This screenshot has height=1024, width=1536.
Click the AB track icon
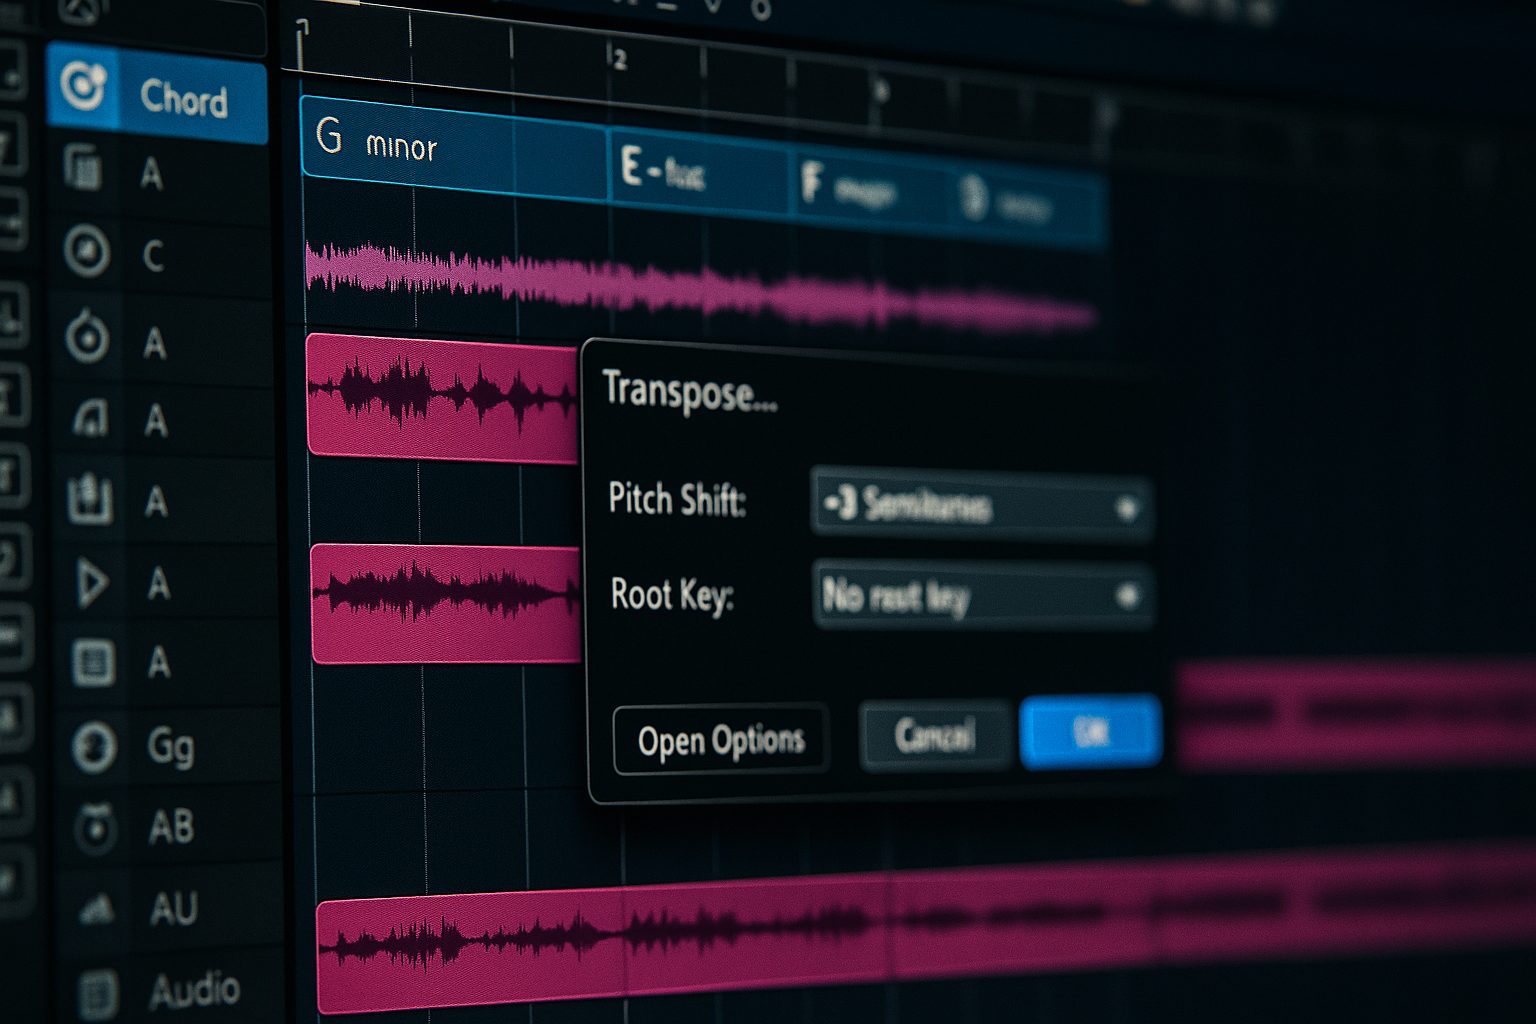click(x=96, y=828)
